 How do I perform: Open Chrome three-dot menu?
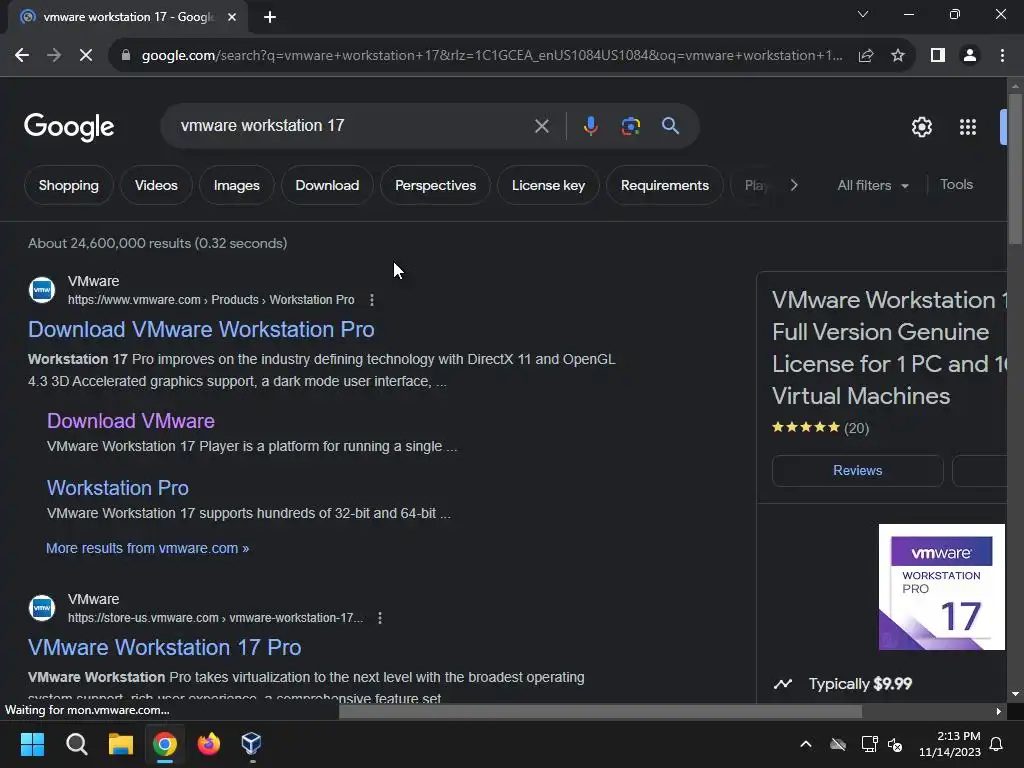click(1002, 56)
